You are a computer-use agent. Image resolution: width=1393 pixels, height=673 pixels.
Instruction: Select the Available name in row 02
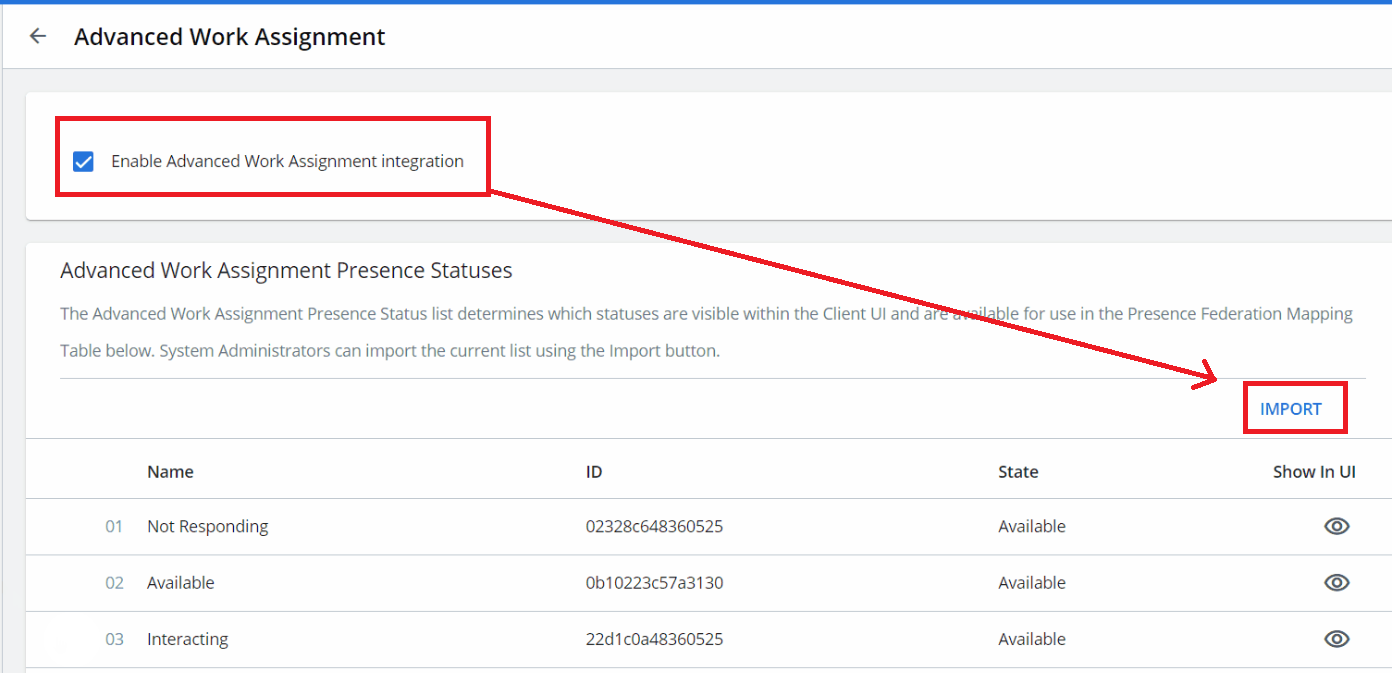180,583
